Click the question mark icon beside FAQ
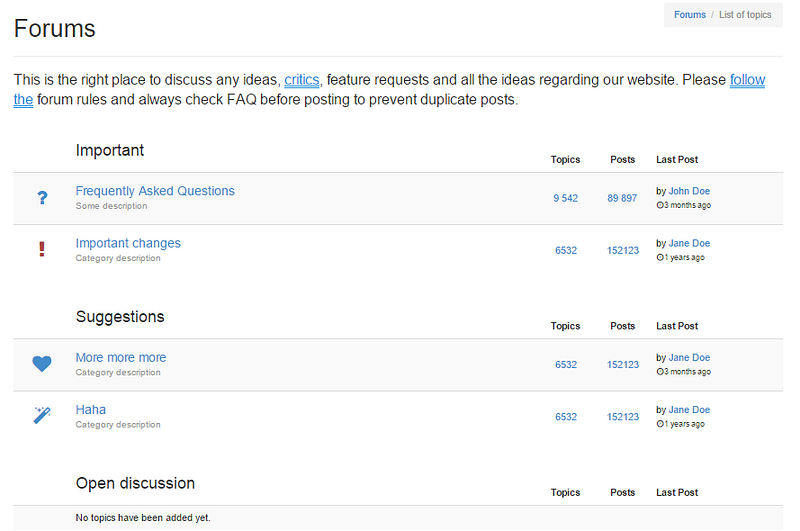Screen dimensions: 800x531 (x=42, y=197)
